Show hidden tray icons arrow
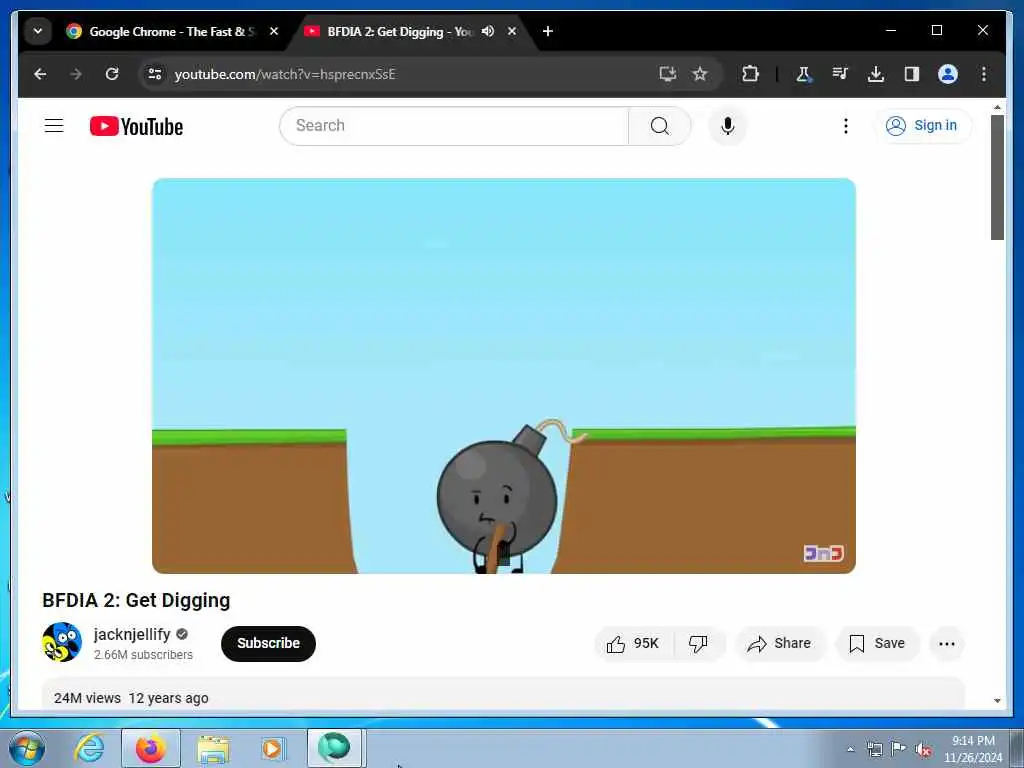 point(850,749)
